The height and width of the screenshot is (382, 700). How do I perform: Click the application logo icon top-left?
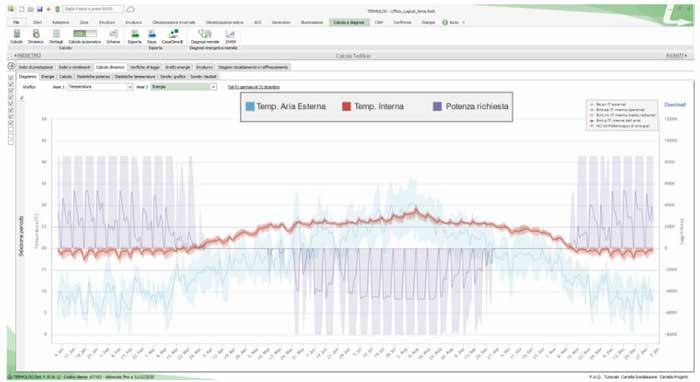(11, 9)
